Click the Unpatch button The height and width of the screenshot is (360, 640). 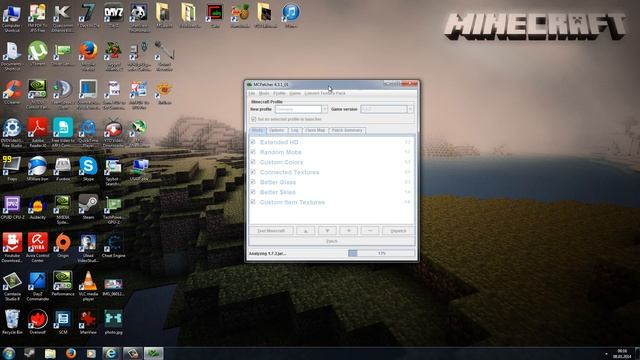[x=398, y=231]
